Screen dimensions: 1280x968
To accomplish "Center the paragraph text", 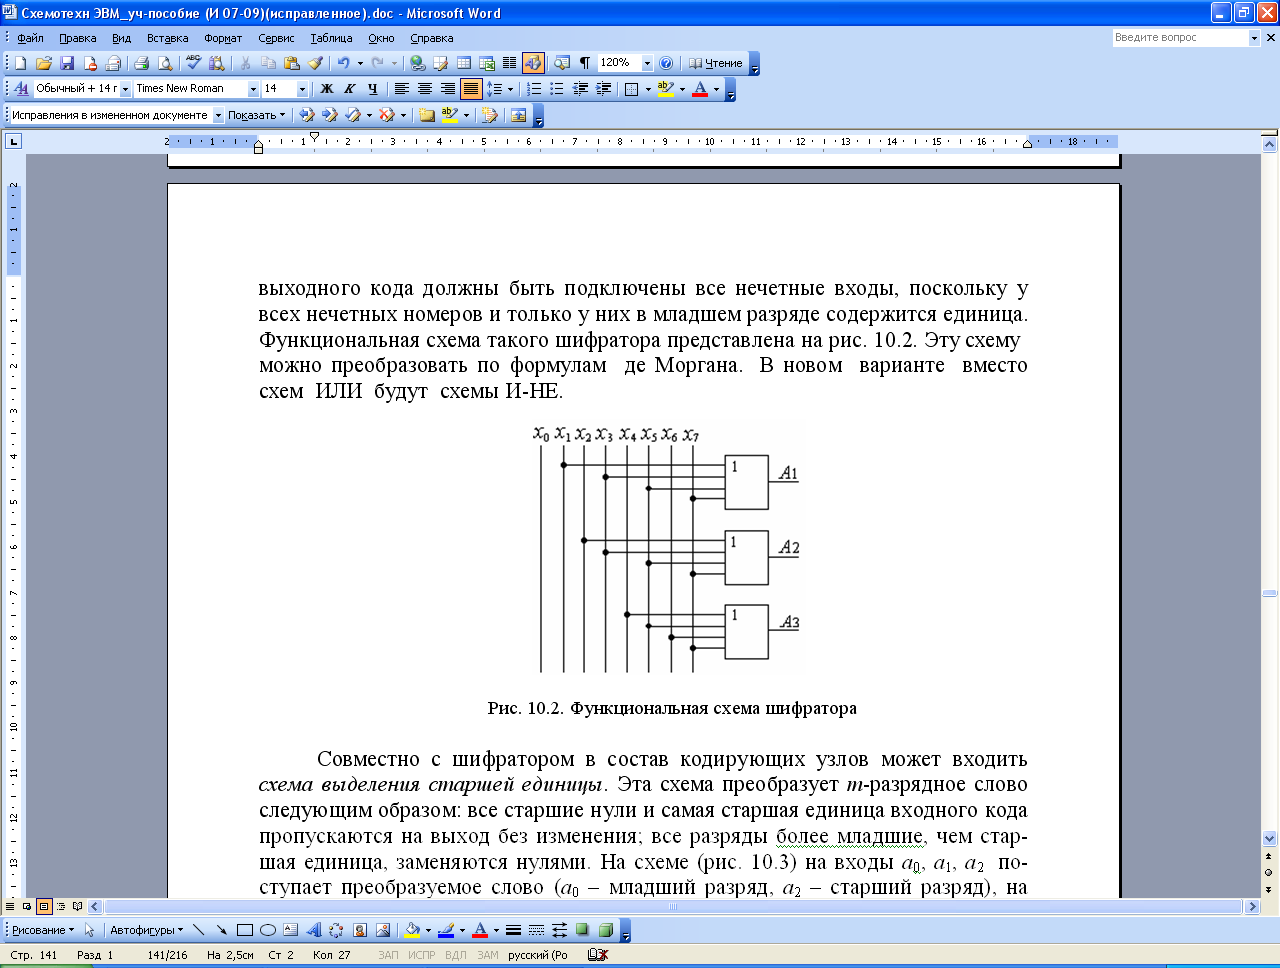I will (x=424, y=89).
